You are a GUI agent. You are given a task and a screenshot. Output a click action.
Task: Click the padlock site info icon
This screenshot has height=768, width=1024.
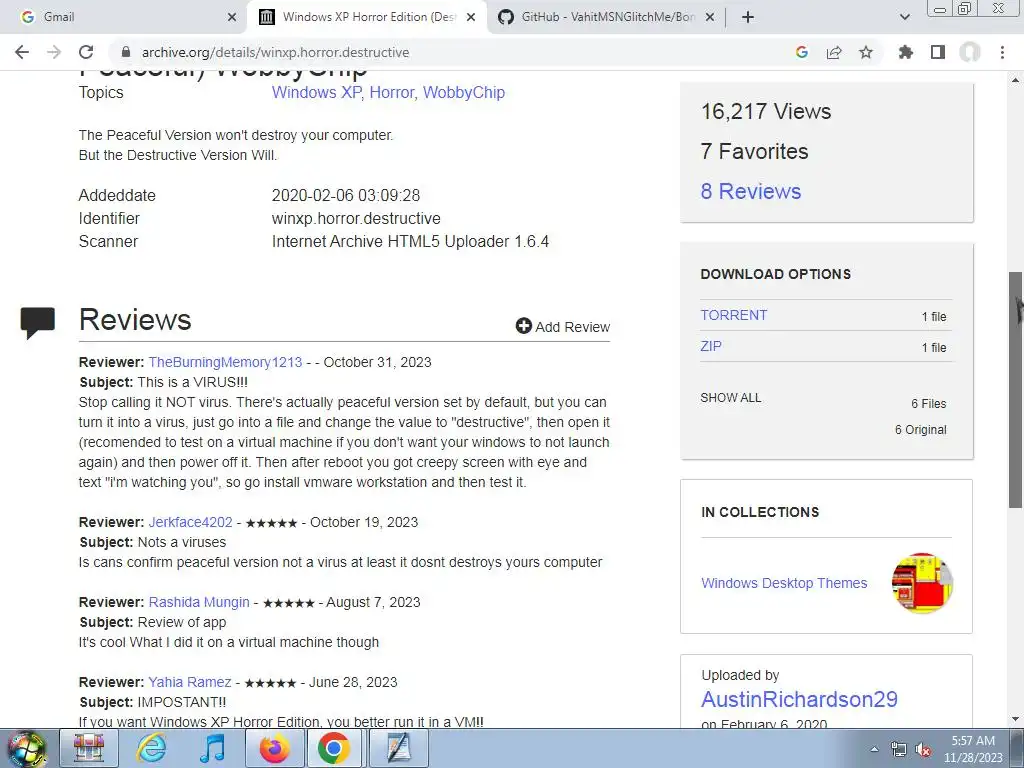[x=126, y=52]
